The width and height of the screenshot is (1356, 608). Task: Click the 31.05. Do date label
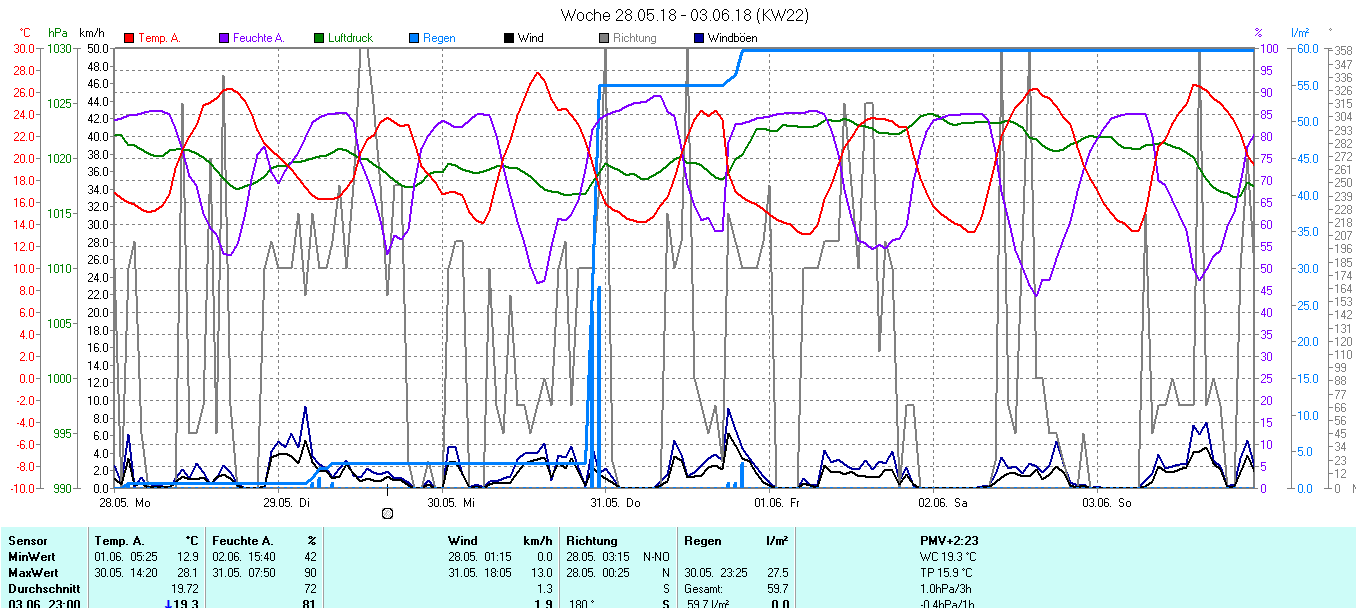pyautogui.click(x=616, y=503)
